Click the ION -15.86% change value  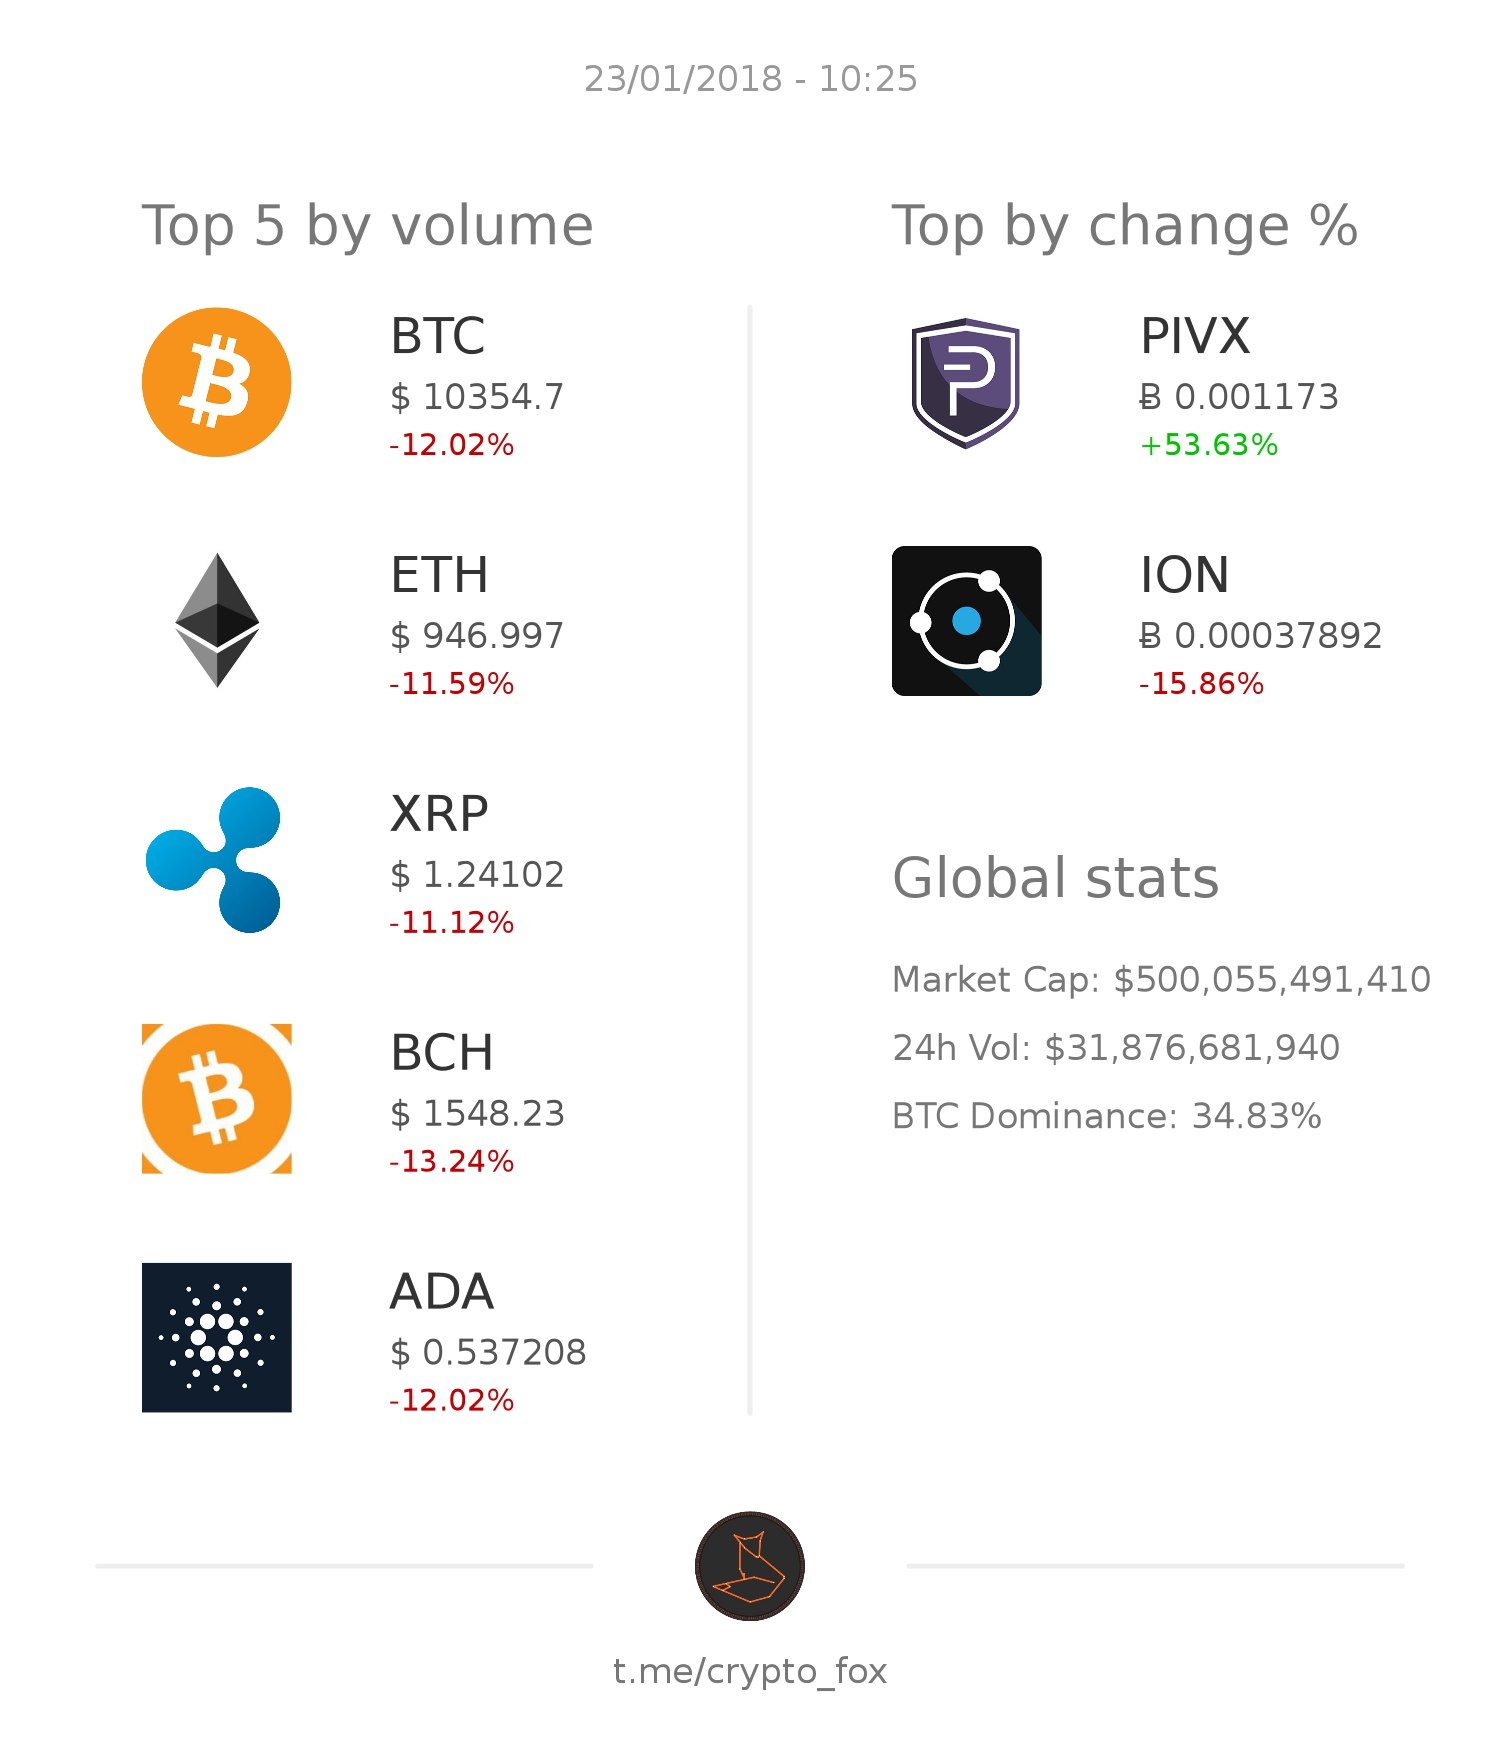pyautogui.click(x=1201, y=684)
